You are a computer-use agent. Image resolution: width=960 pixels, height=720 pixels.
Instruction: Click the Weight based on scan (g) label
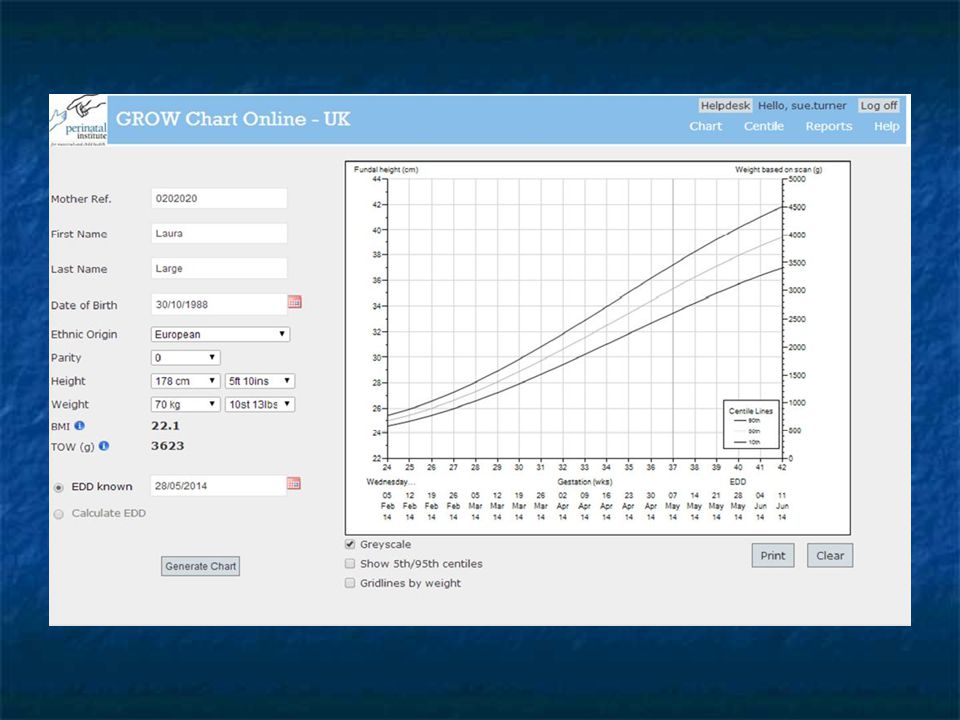[x=778, y=170]
